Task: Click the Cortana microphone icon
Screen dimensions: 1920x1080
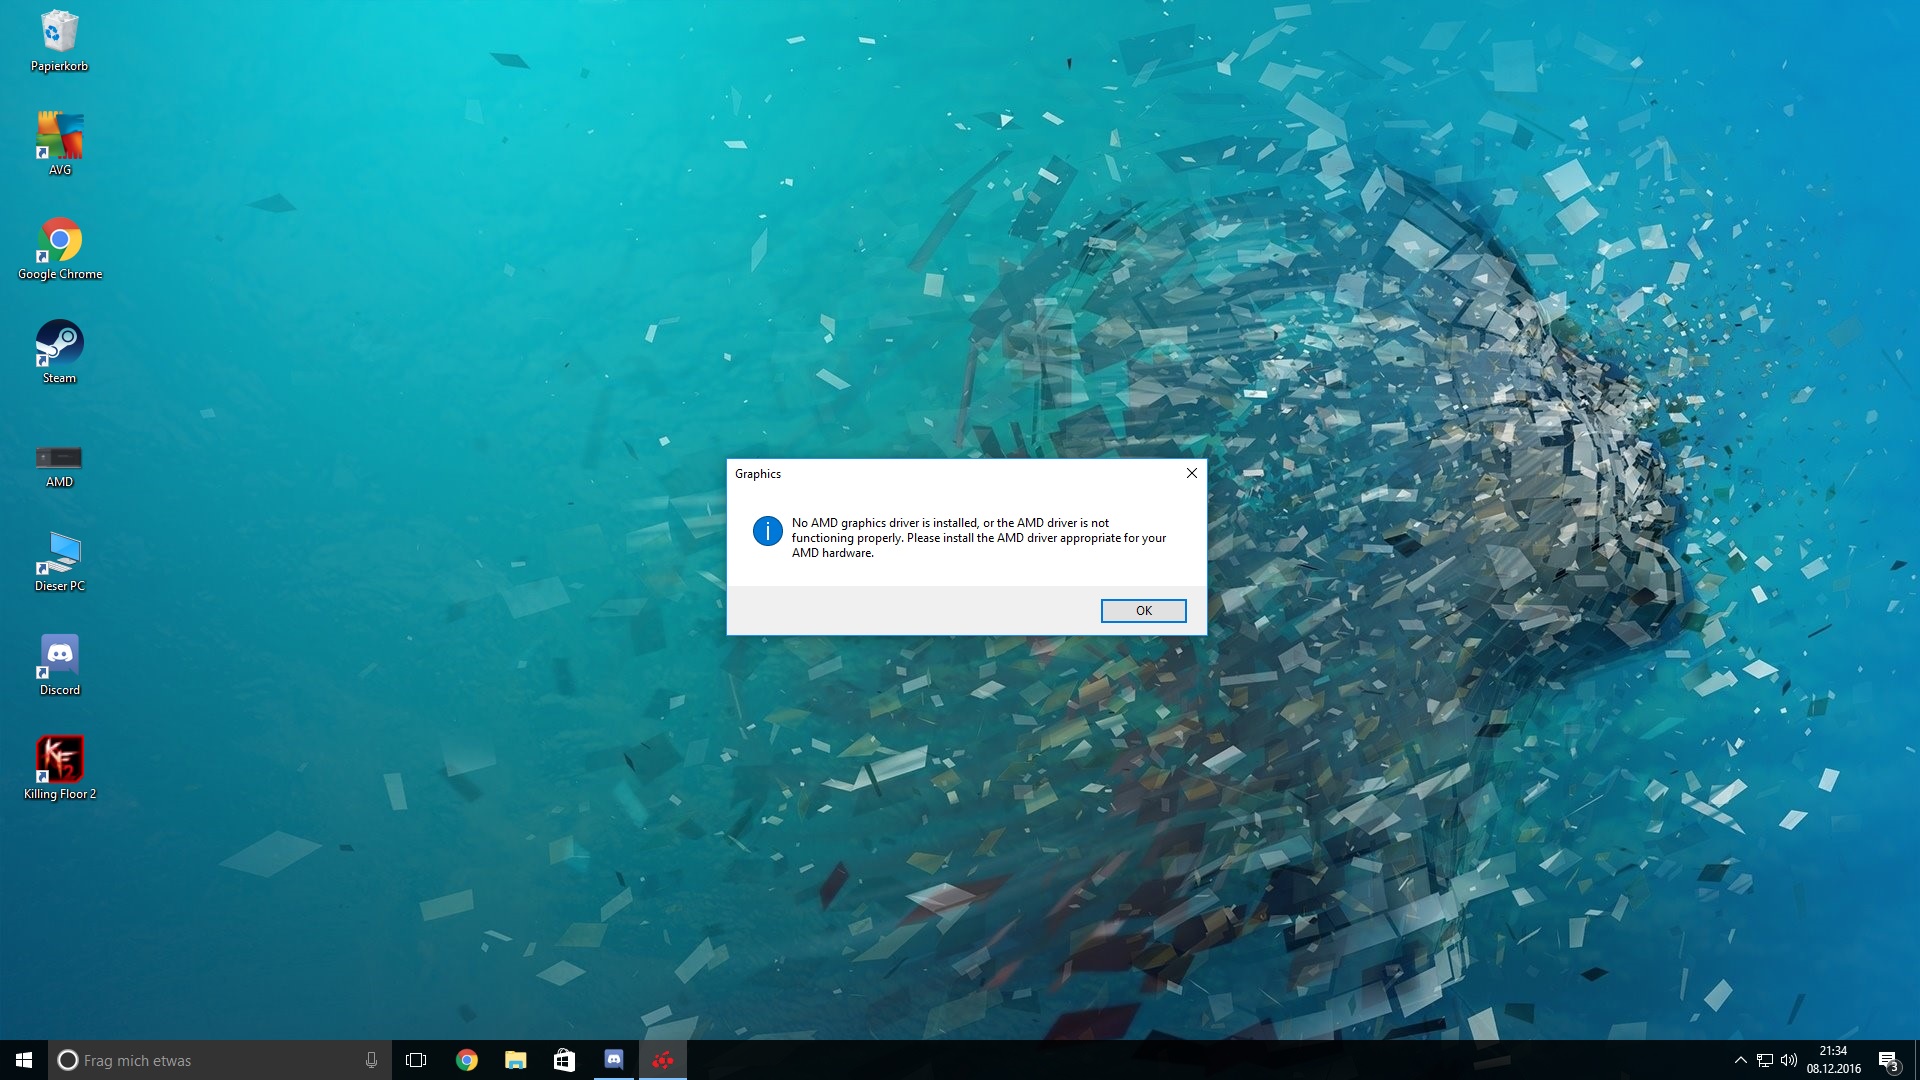Action: (x=371, y=1060)
